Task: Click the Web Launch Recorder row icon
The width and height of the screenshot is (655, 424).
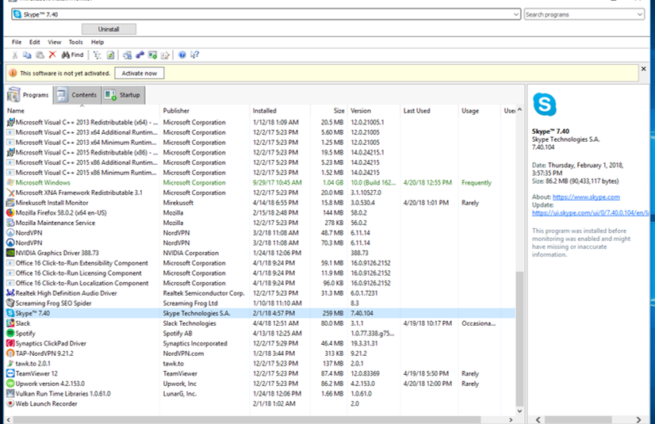Action: pos(10,404)
